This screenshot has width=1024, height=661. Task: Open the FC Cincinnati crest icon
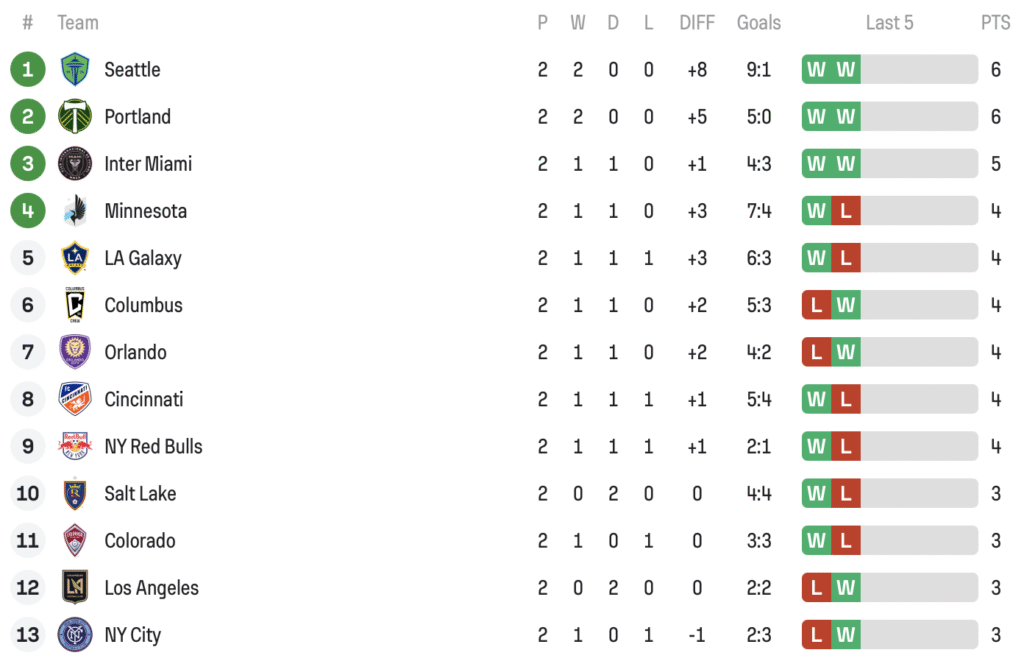74,398
